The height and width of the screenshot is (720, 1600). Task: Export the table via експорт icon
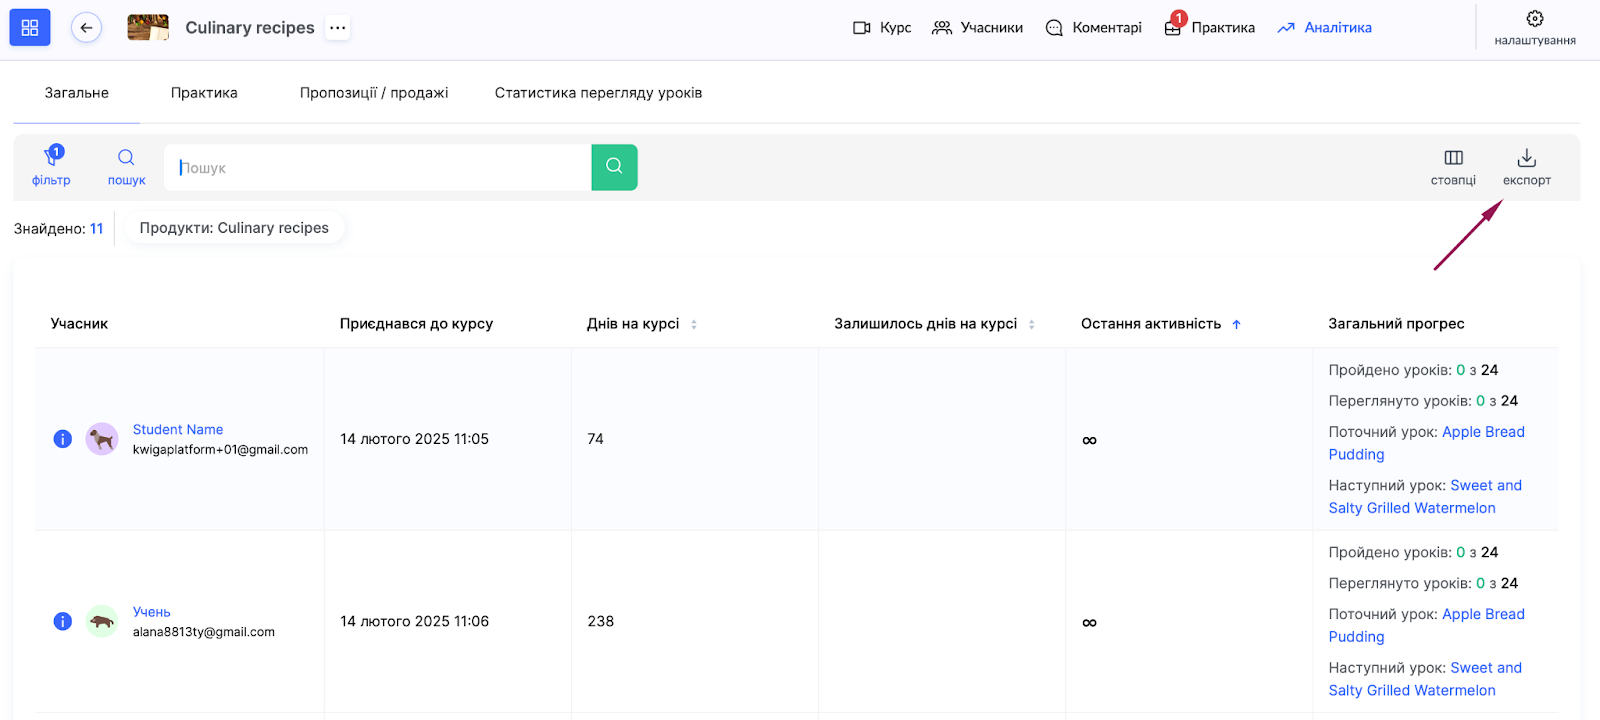point(1526,166)
